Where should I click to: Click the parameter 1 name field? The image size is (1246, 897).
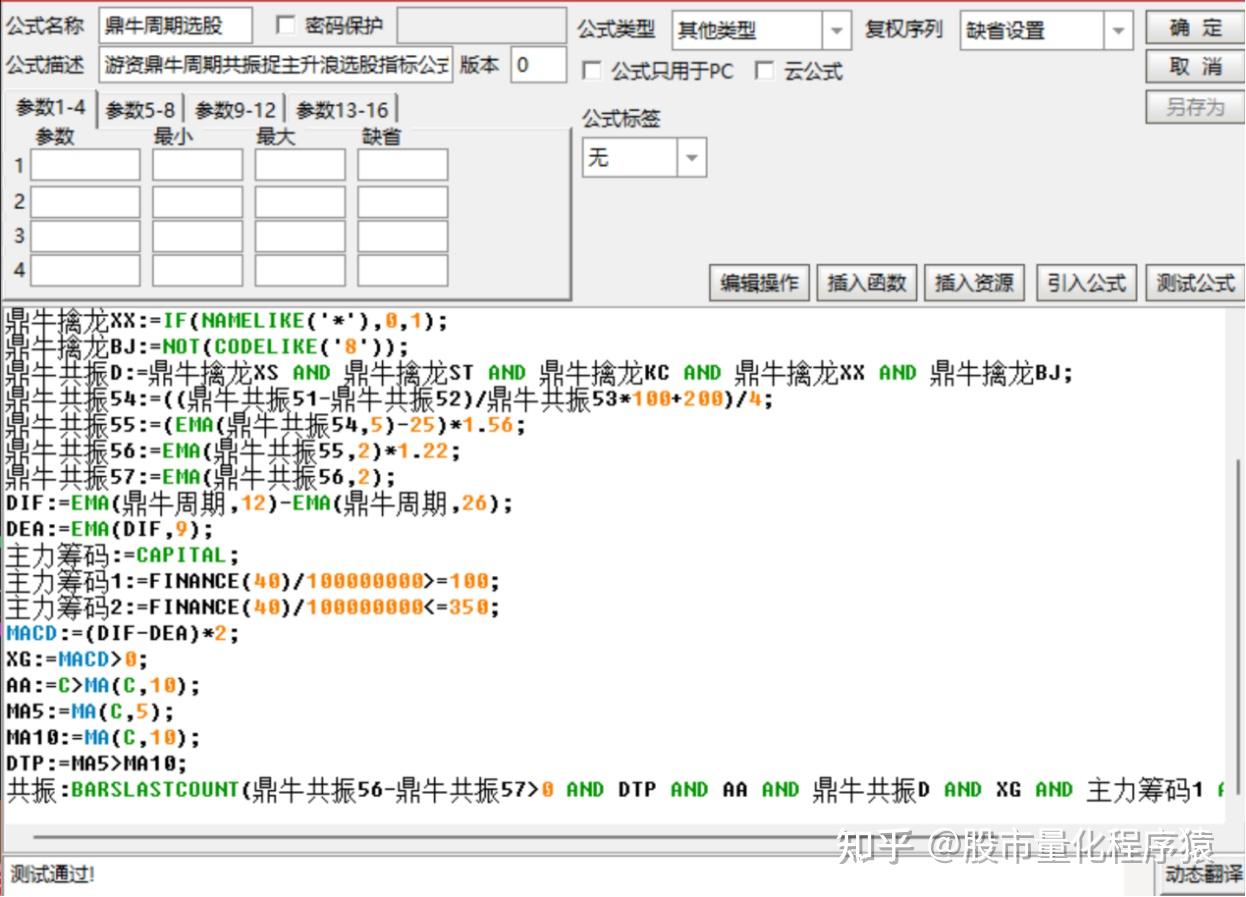(85, 165)
